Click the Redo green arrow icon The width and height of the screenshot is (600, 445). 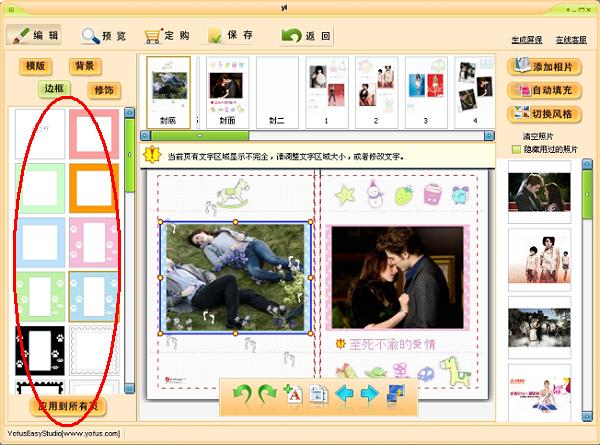click(267, 394)
